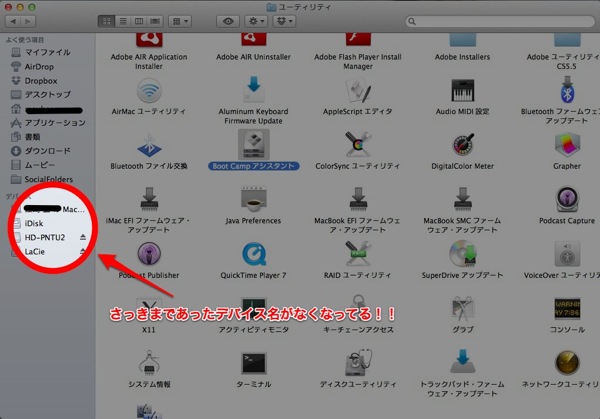Select the HD-PNTU2 drive

(45, 238)
